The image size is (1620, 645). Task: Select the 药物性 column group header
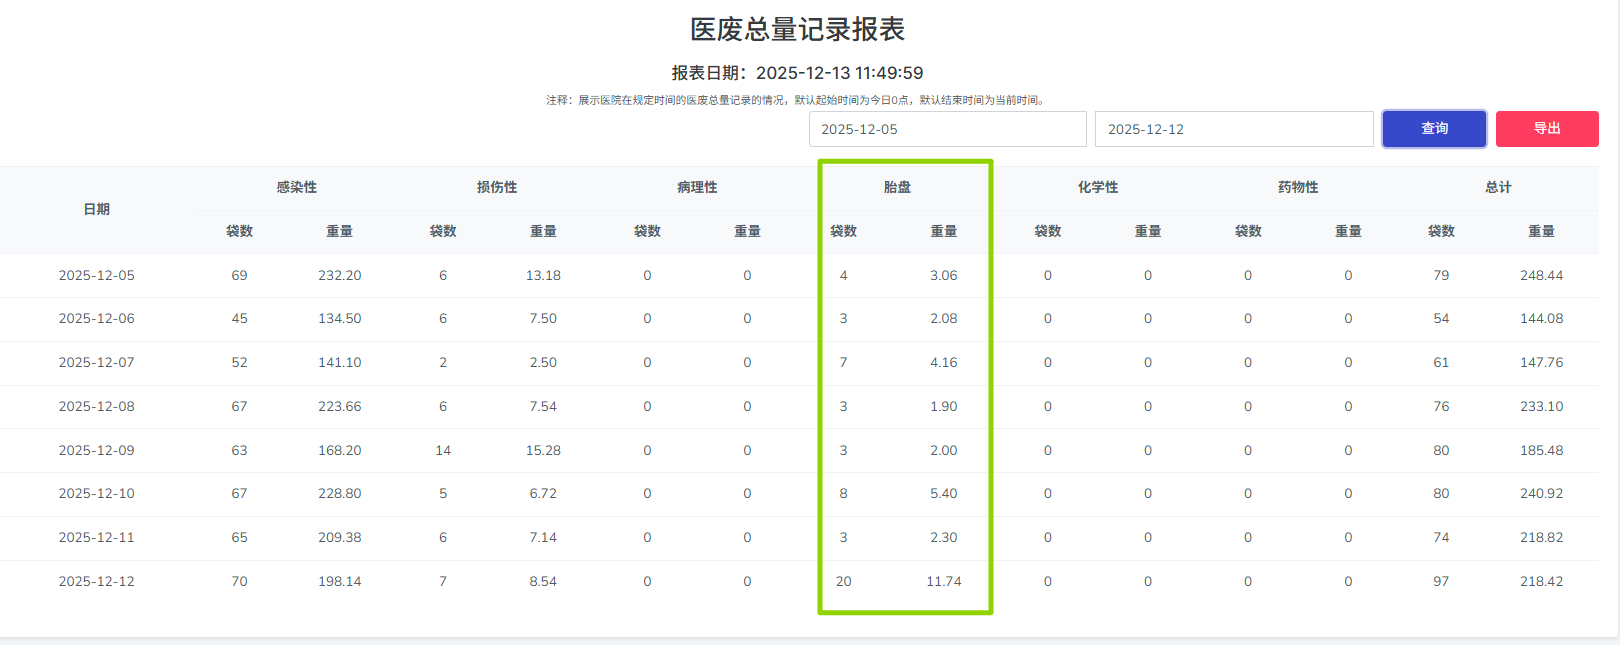click(1298, 187)
